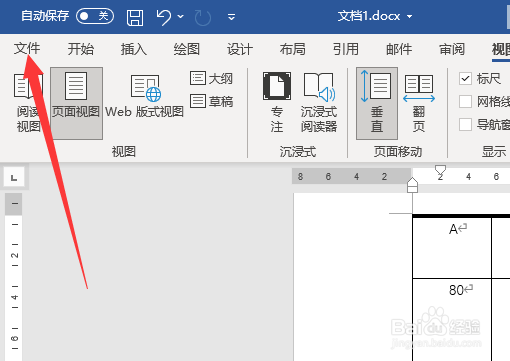
Task: Select 翻页 side-to-side page movement
Action: [x=419, y=103]
